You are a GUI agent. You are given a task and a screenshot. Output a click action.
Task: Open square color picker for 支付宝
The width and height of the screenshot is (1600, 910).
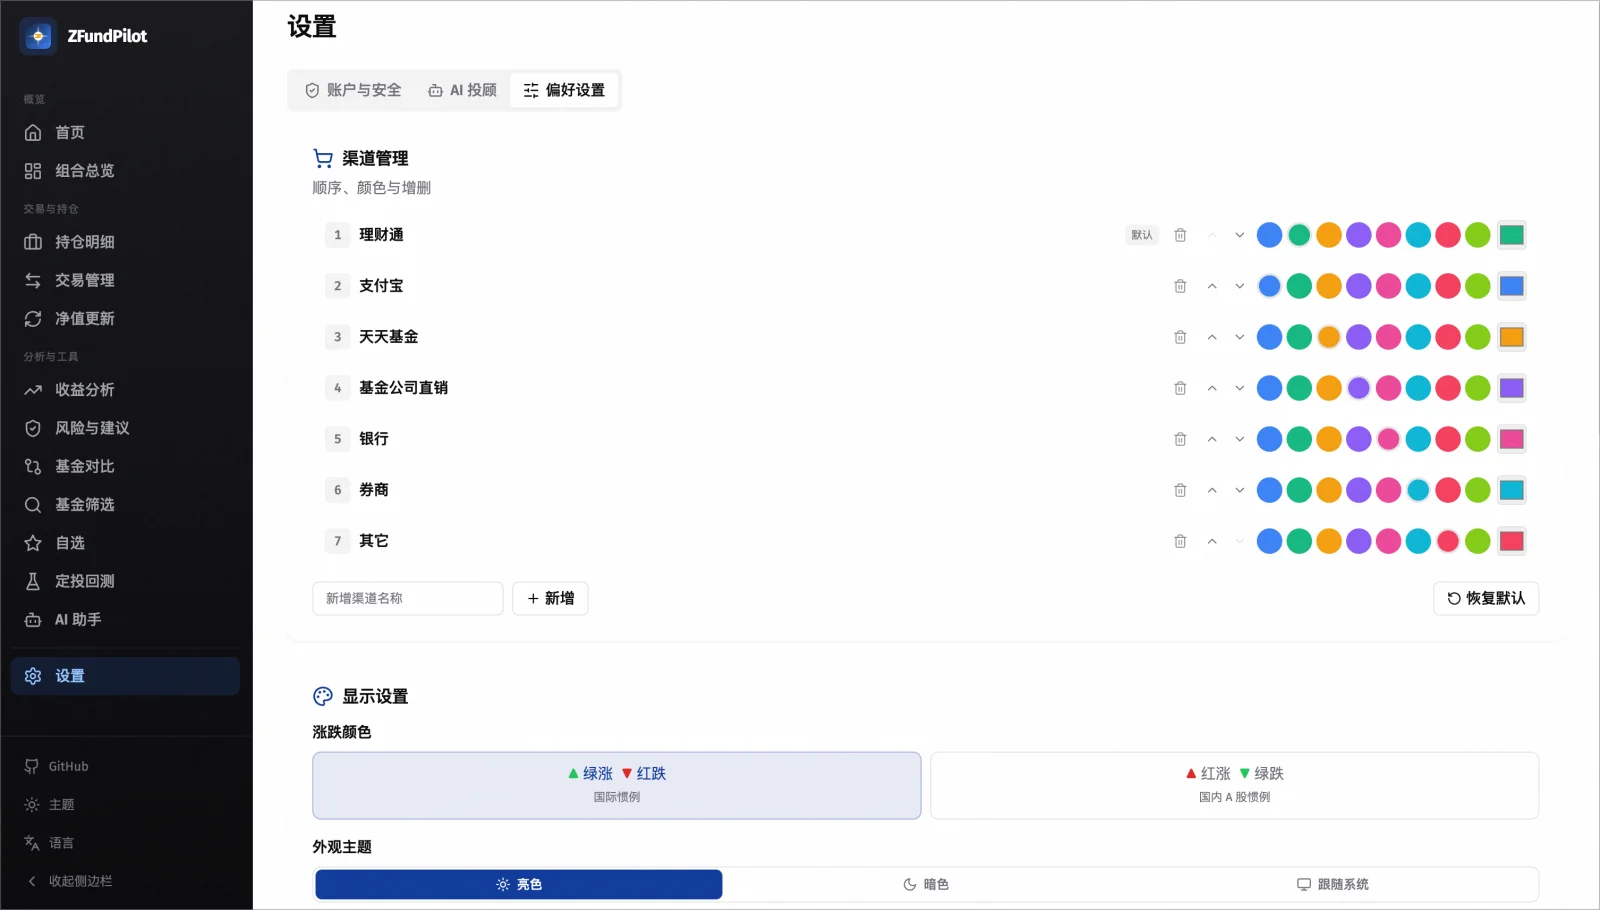[x=1512, y=286]
